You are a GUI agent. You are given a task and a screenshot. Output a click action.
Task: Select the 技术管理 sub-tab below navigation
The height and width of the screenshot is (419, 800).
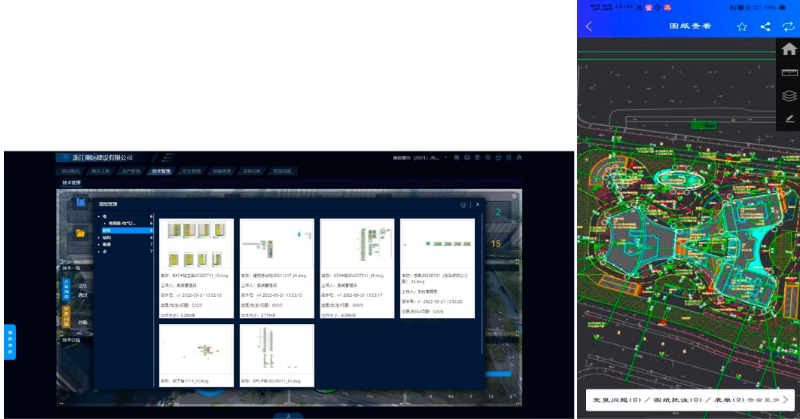(x=71, y=183)
